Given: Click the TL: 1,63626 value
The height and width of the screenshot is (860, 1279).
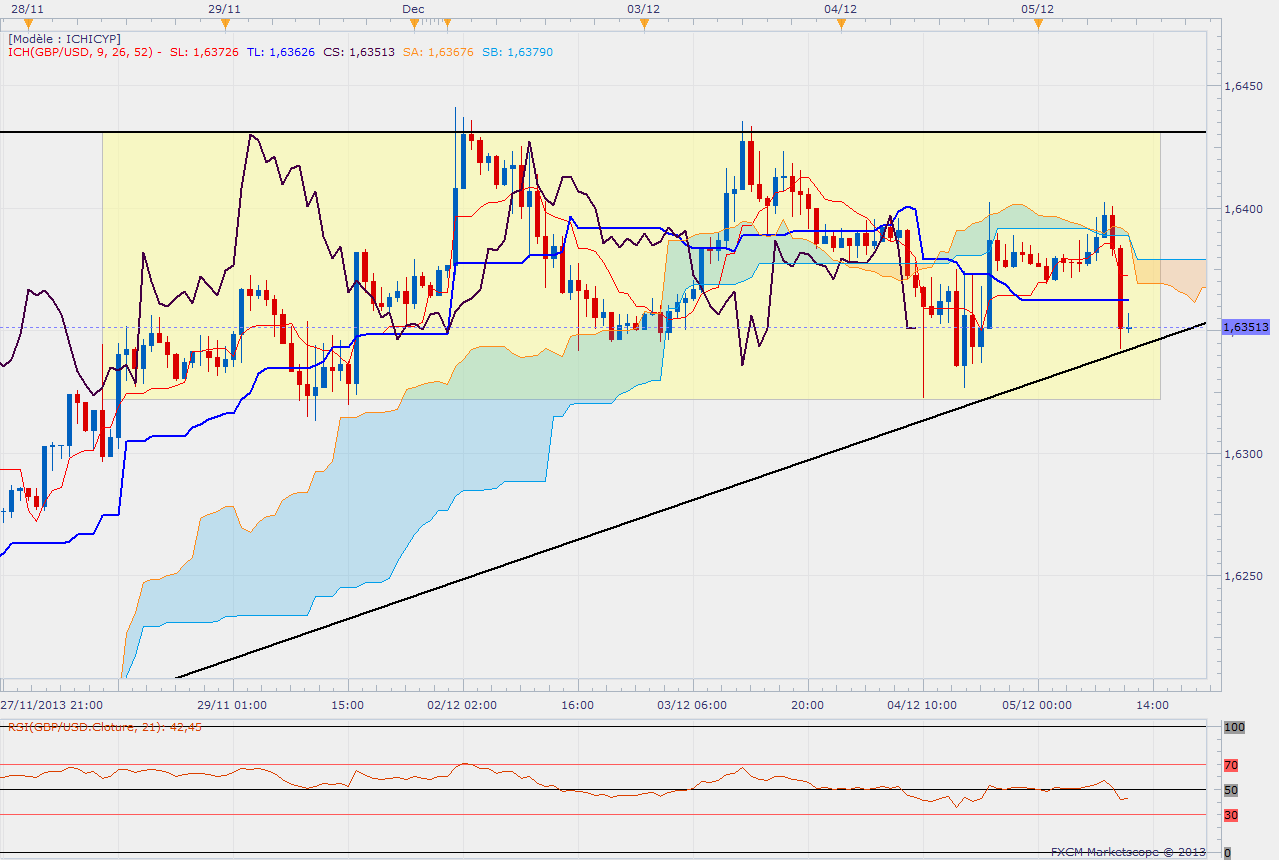Looking at the screenshot, I should coord(281,52).
